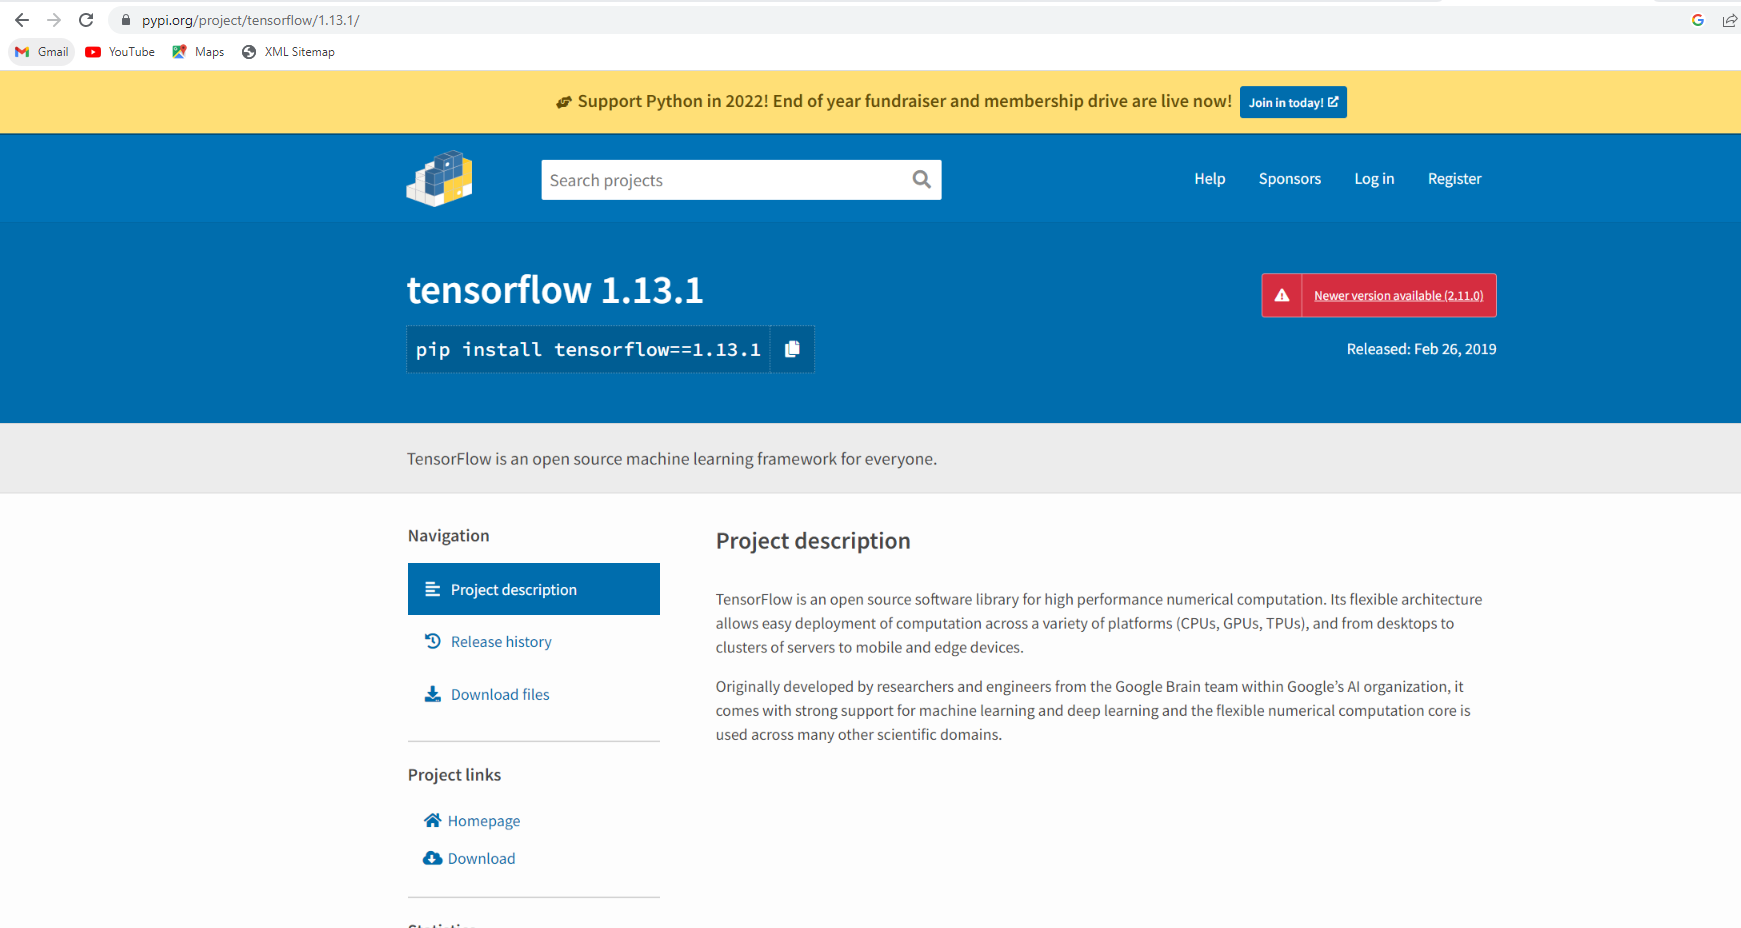Copy pip install command with clipboard icon
The image size is (1741, 928).
(x=792, y=349)
